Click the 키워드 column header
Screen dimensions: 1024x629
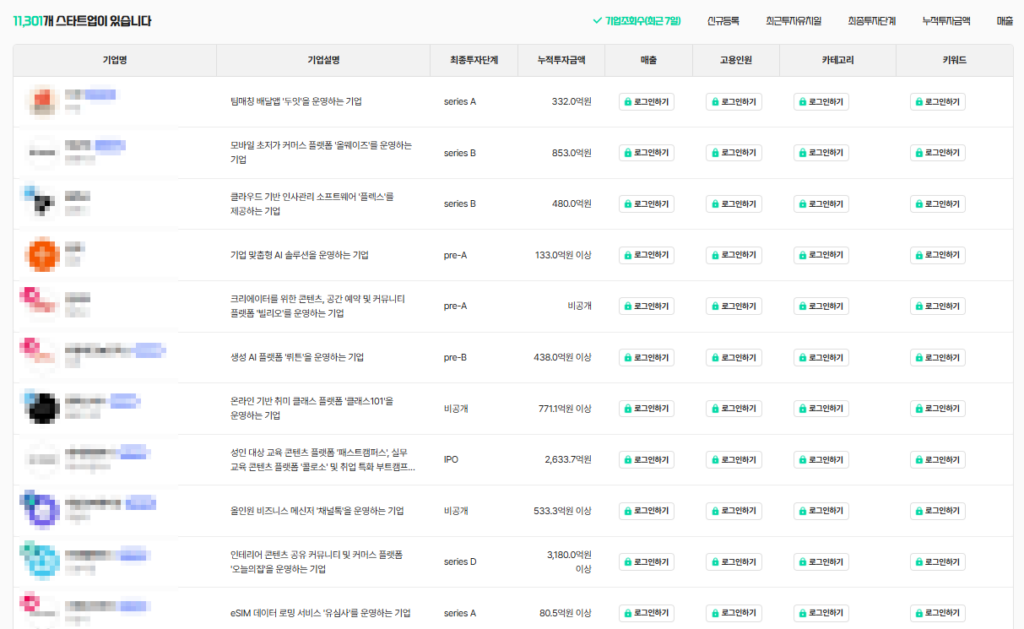954,60
